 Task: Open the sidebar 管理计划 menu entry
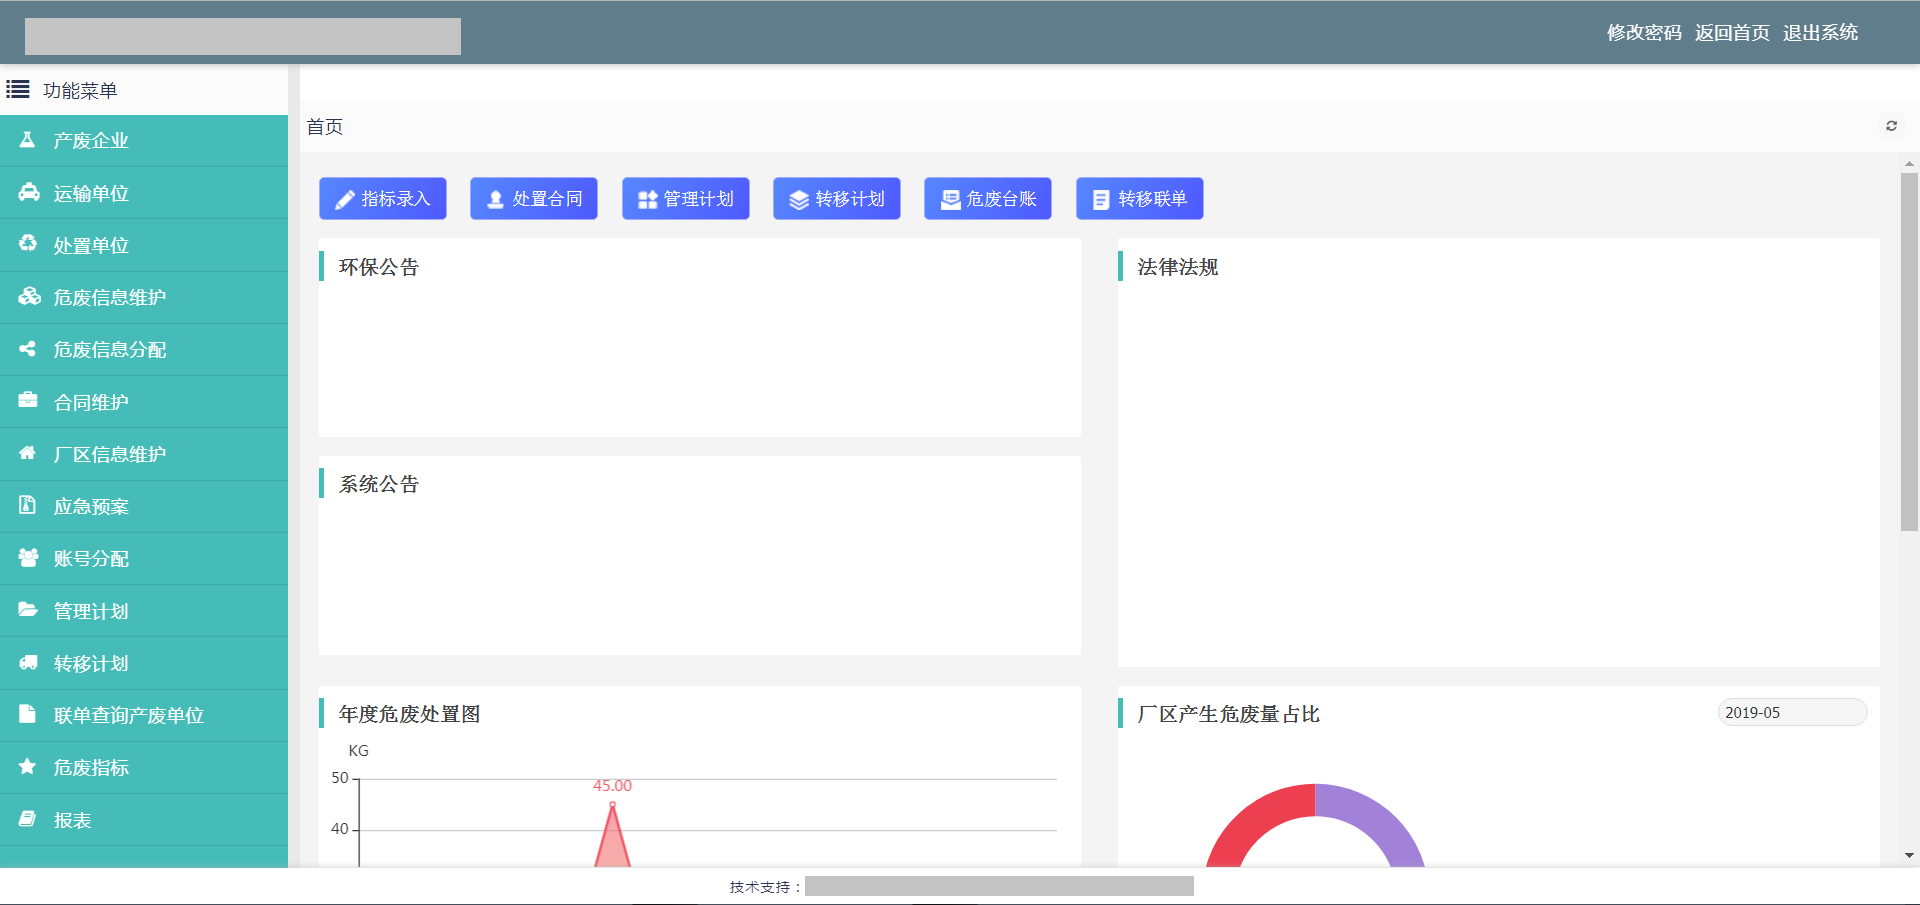click(x=144, y=611)
